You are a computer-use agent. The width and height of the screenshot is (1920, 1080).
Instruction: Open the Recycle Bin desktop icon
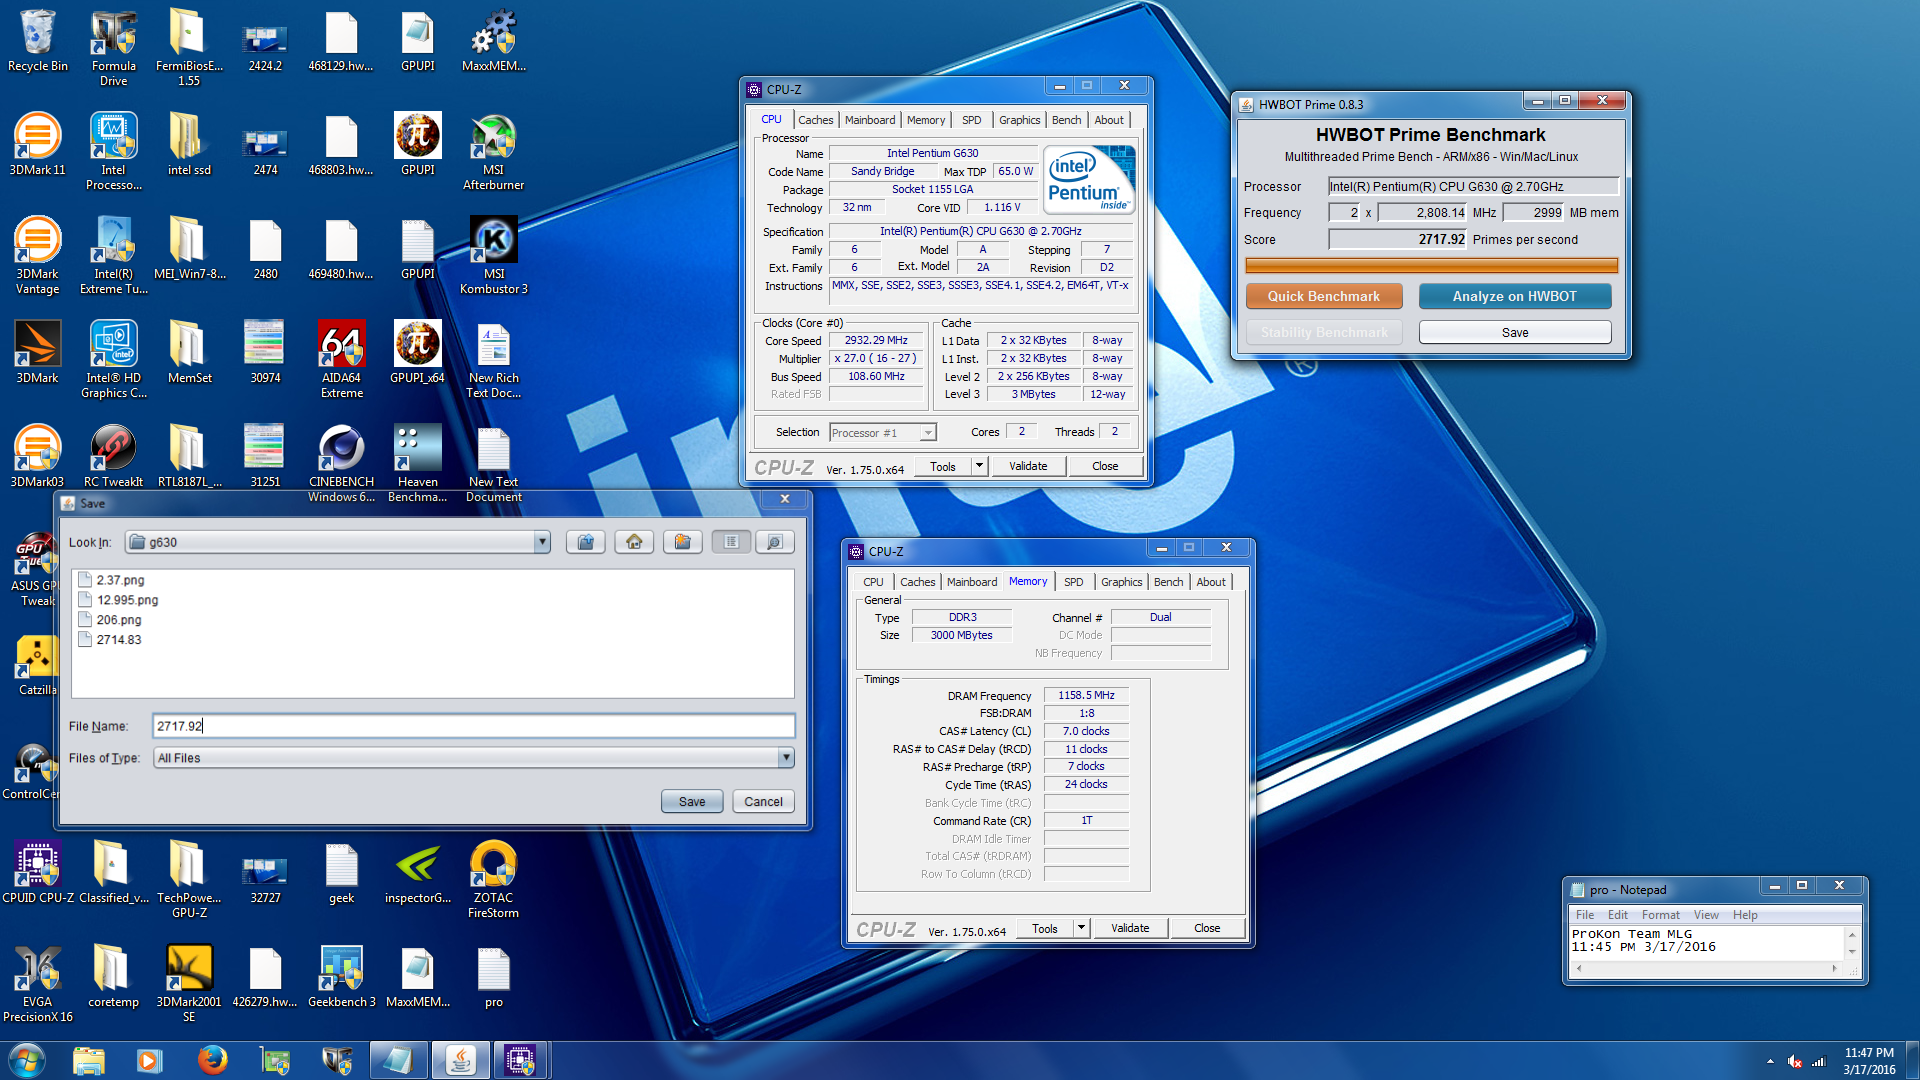coord(38,42)
